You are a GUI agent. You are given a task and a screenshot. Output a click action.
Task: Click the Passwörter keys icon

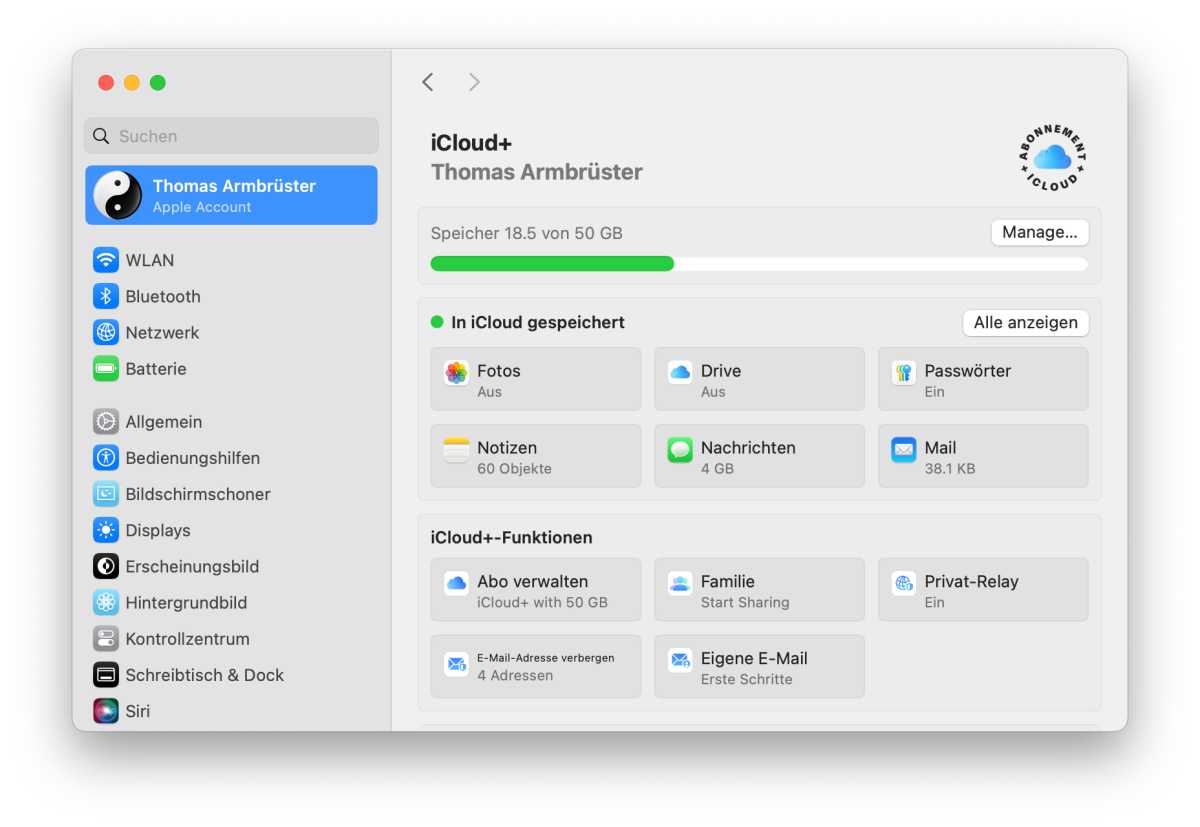click(x=904, y=373)
